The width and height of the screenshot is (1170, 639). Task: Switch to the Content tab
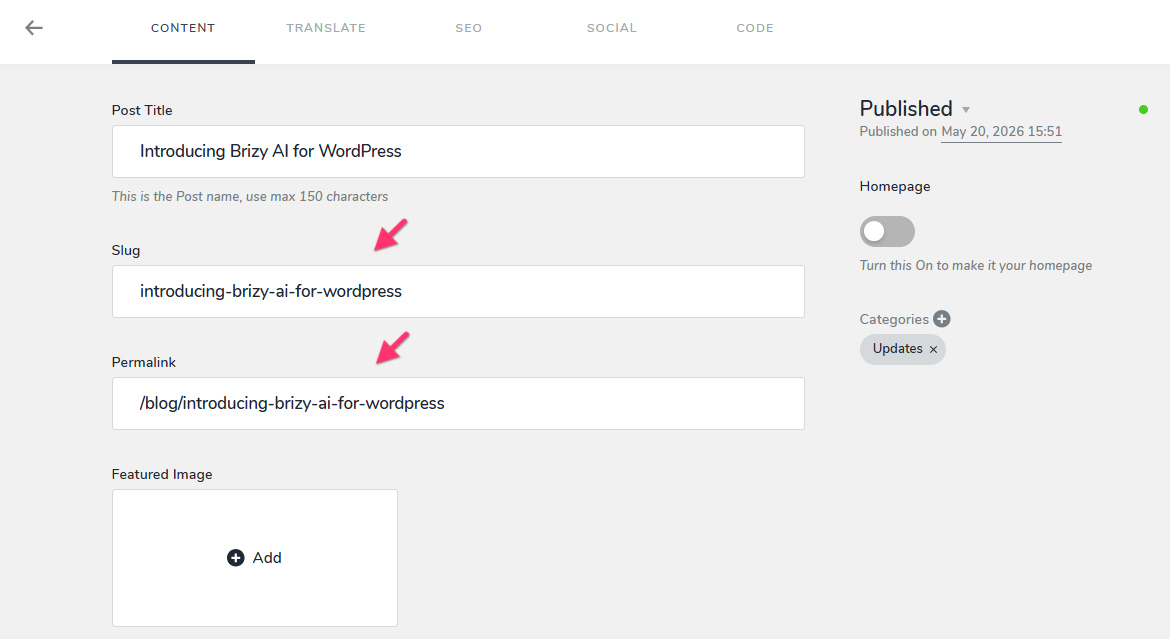(x=183, y=28)
